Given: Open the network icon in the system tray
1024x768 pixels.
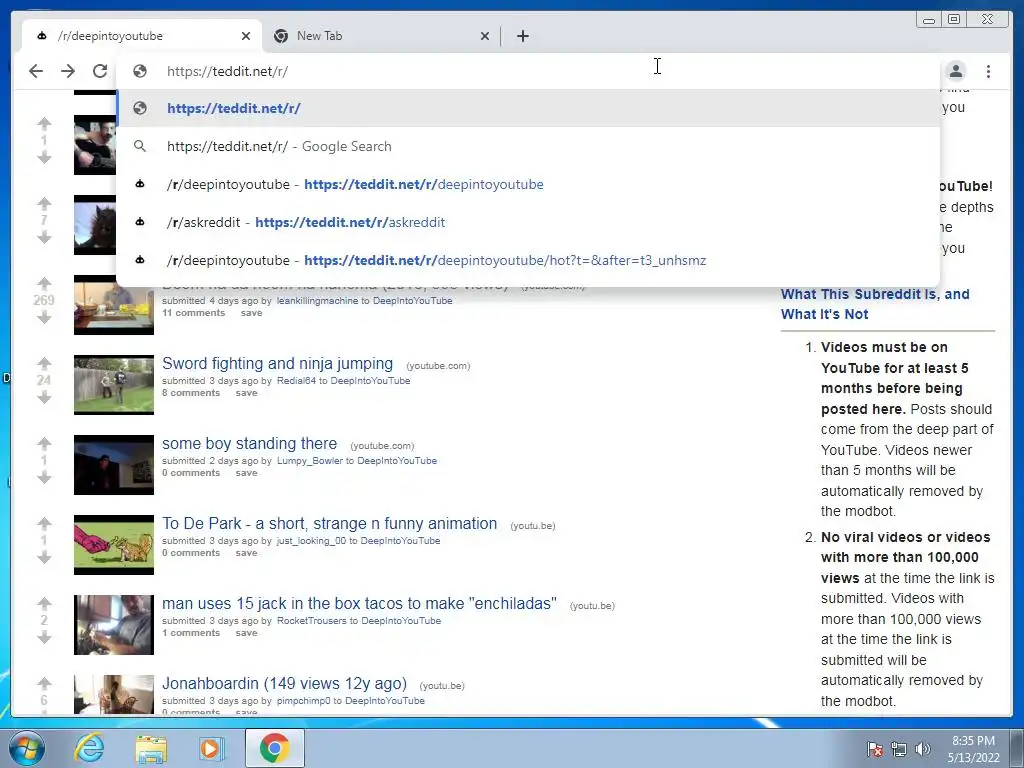Looking at the screenshot, I should tap(899, 749).
